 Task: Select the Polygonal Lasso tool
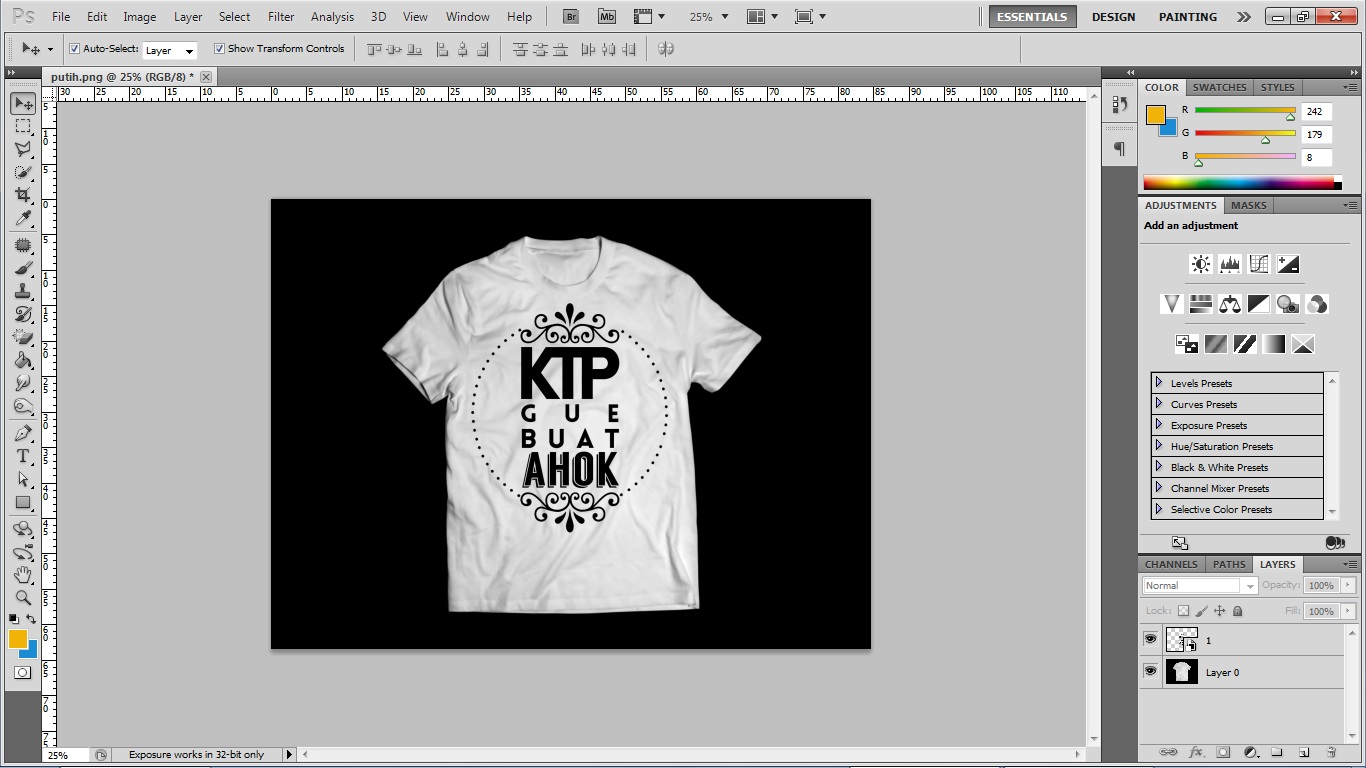point(23,149)
